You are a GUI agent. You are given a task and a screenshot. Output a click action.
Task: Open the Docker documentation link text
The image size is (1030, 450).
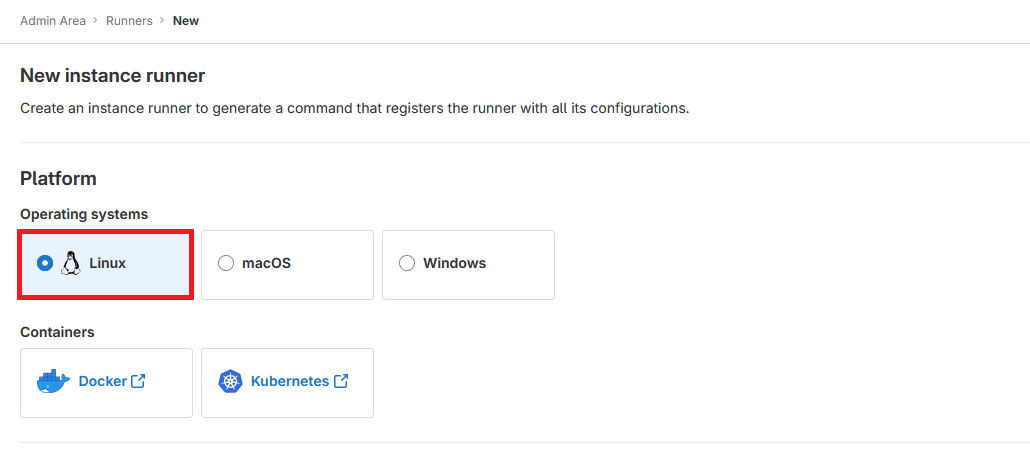(102, 381)
